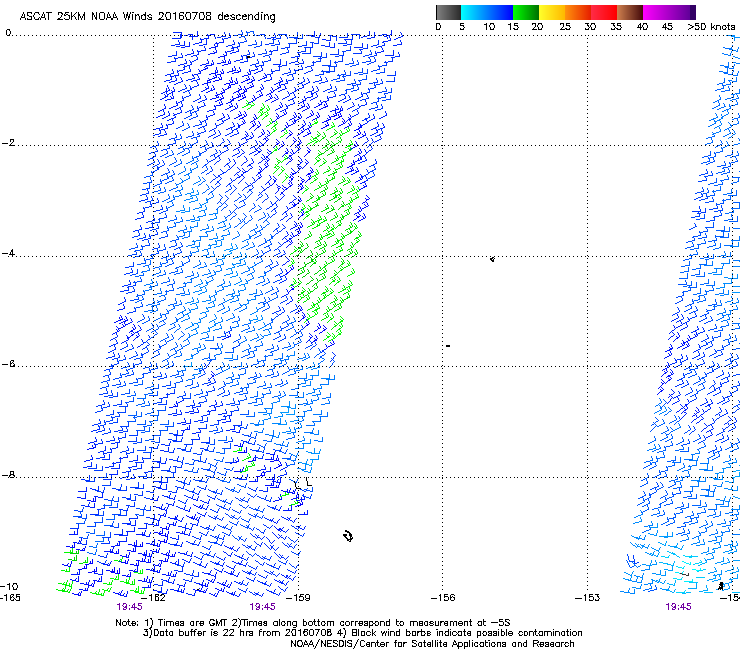740x650 pixels.
Task: Select the green 15-20 knots color band
Action: (x=526, y=12)
